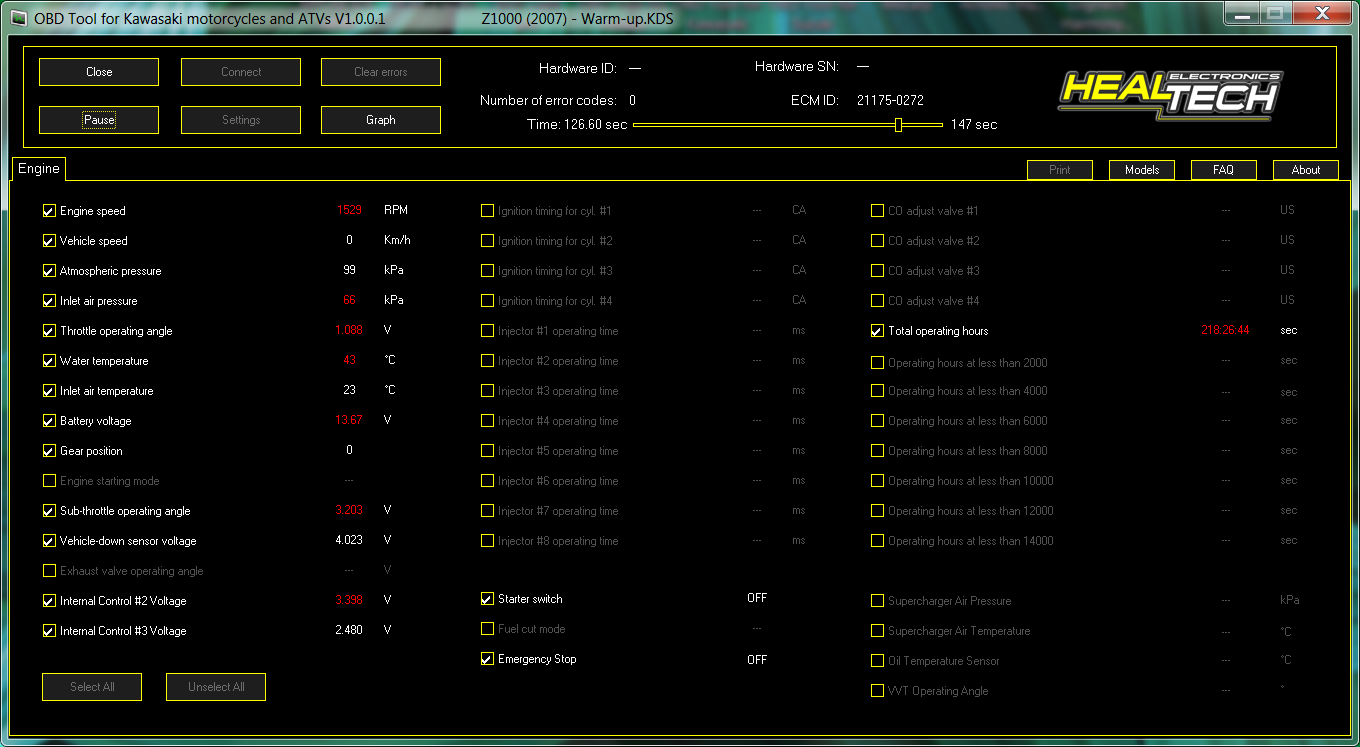Image resolution: width=1360 pixels, height=747 pixels.
Task: Click the Number of error codes label
Action: click(548, 100)
